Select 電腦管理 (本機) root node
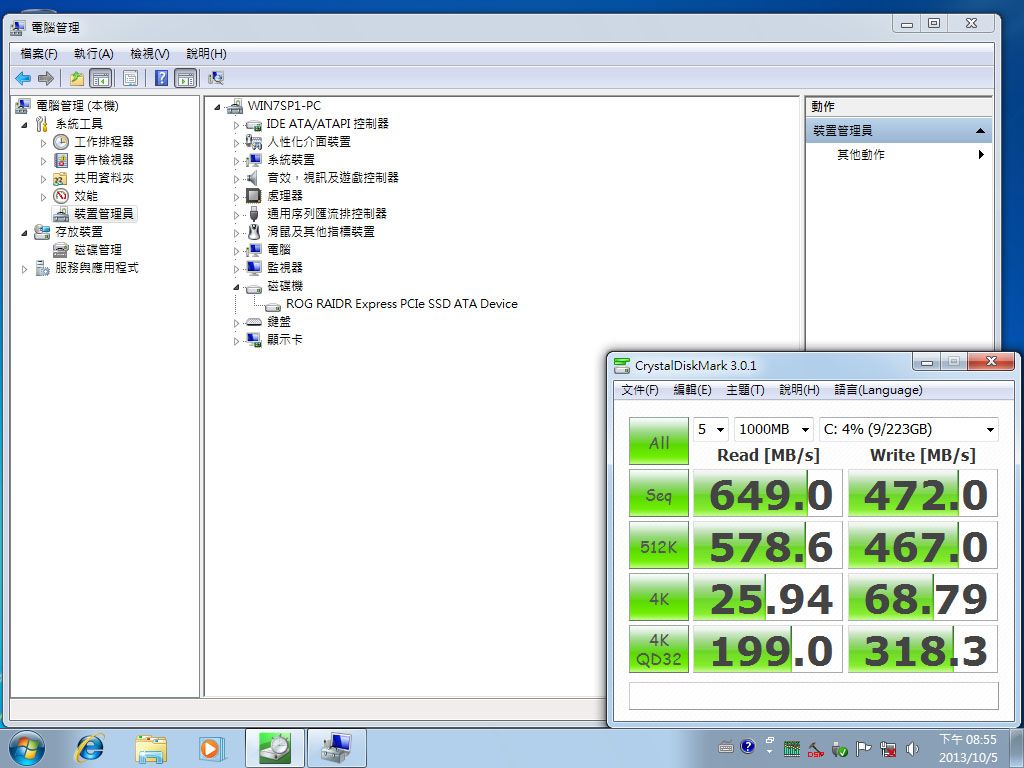 (77, 106)
